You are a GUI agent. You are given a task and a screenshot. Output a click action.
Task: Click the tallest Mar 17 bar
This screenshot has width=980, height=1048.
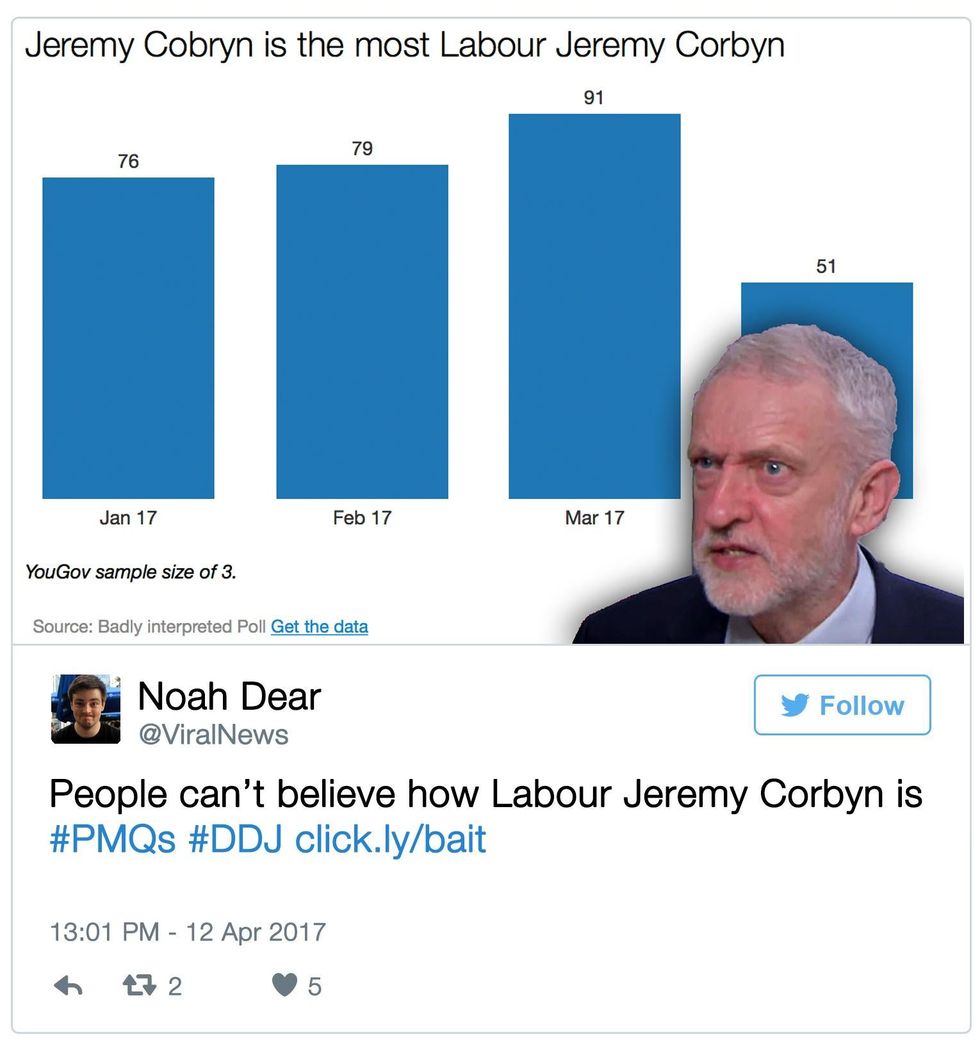[594, 306]
